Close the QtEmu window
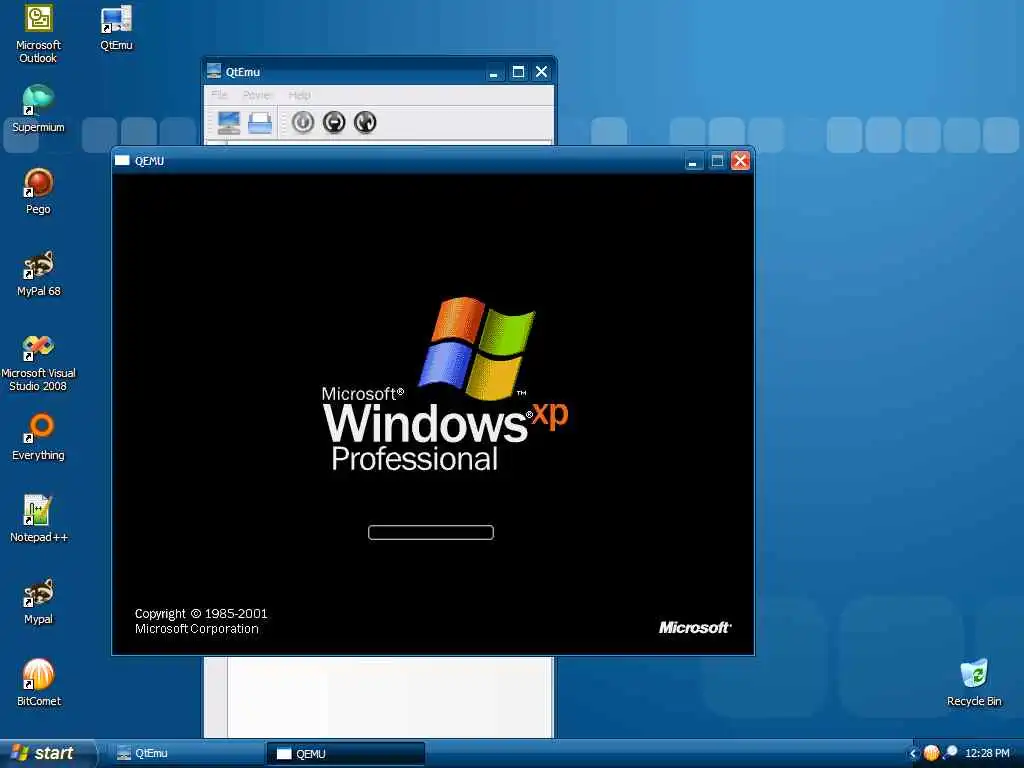1024x768 pixels. tap(541, 72)
